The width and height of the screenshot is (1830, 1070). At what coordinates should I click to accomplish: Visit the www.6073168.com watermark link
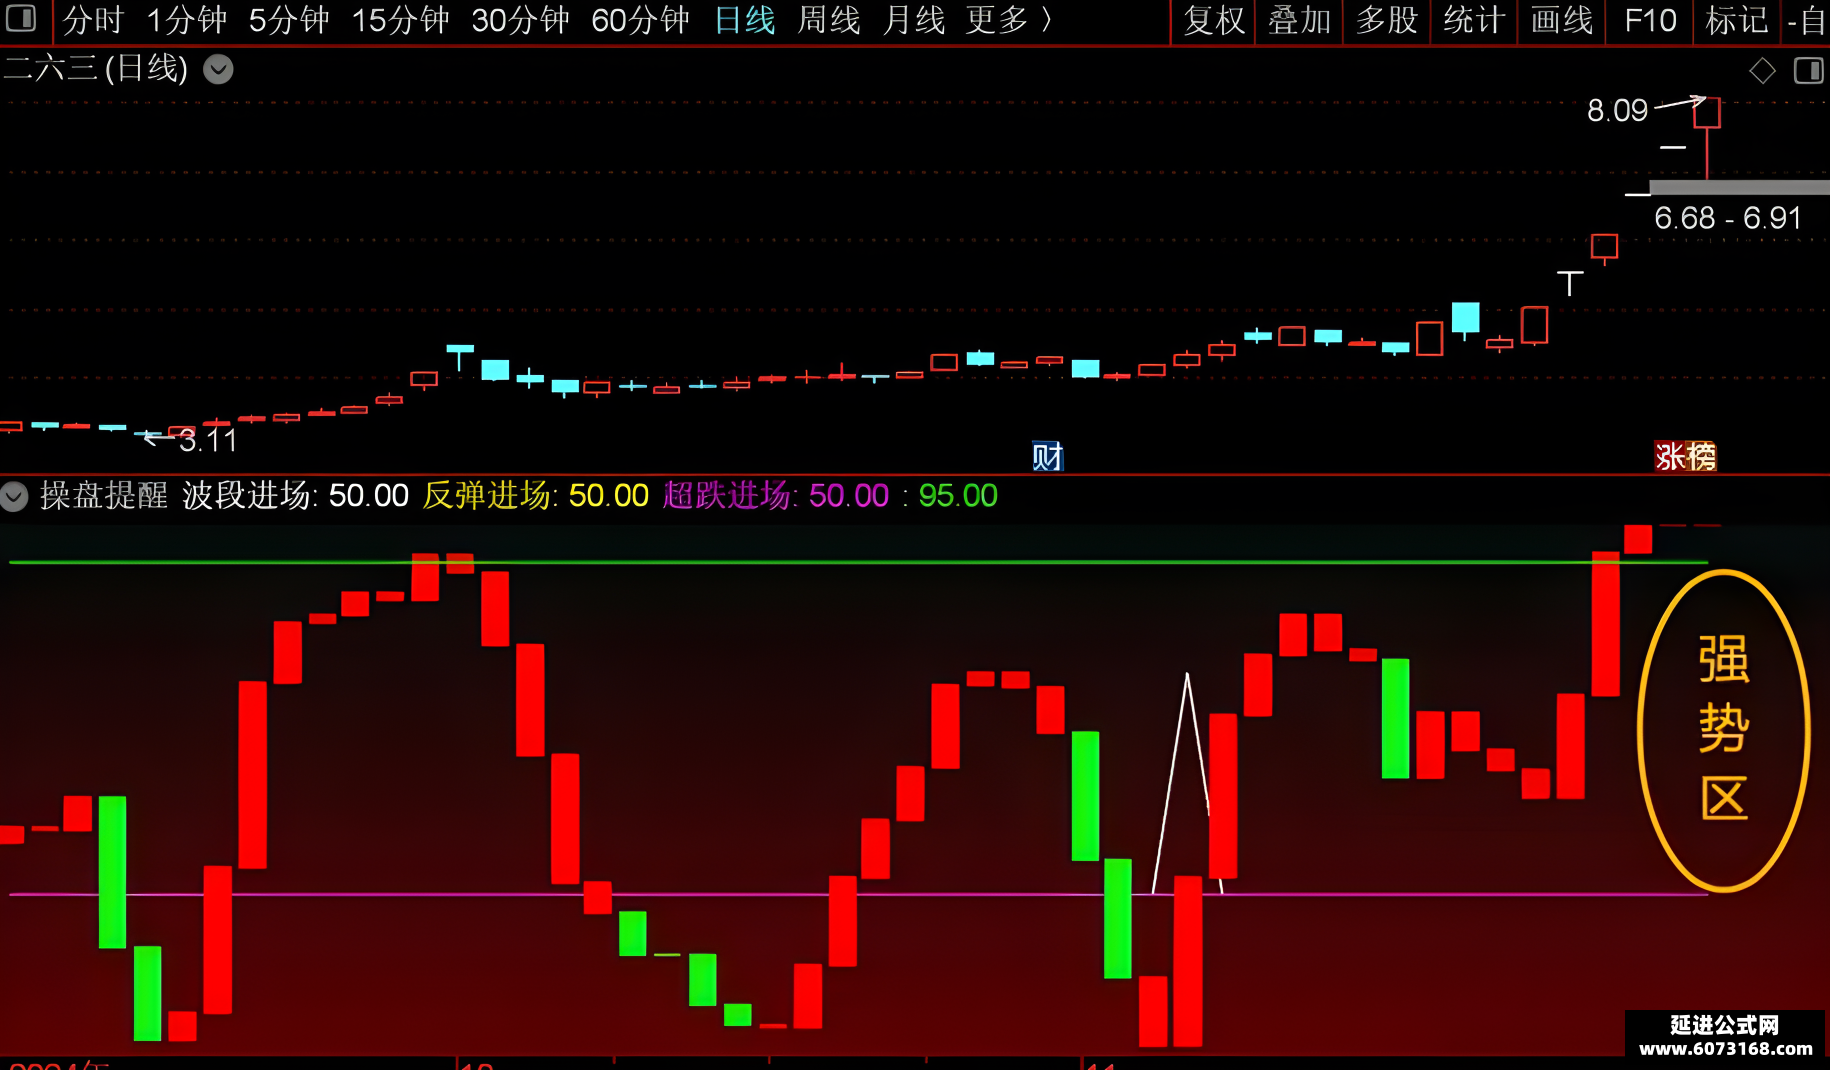pos(1725,1049)
